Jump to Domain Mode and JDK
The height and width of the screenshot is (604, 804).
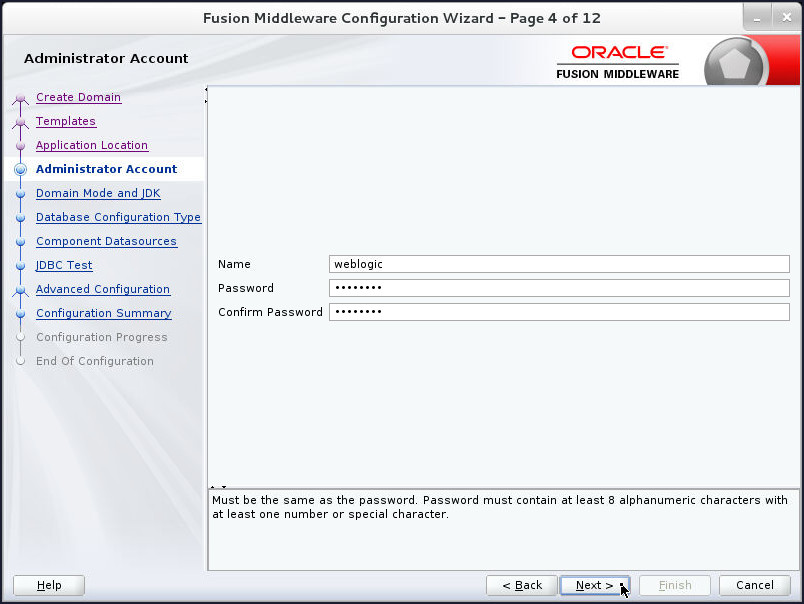[98, 193]
